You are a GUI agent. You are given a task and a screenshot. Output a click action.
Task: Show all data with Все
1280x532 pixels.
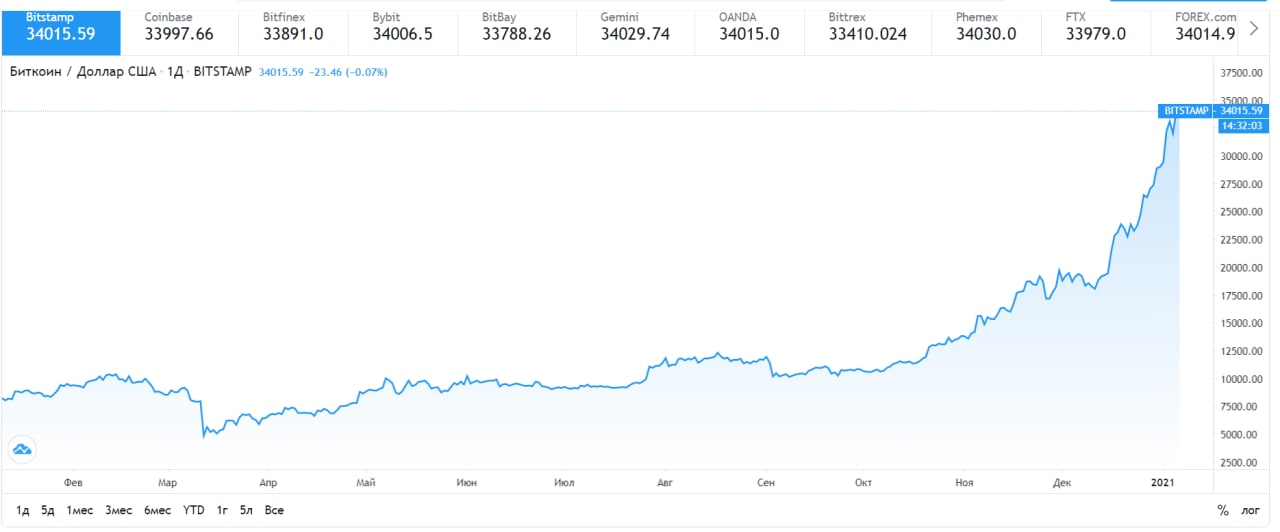tap(274, 510)
